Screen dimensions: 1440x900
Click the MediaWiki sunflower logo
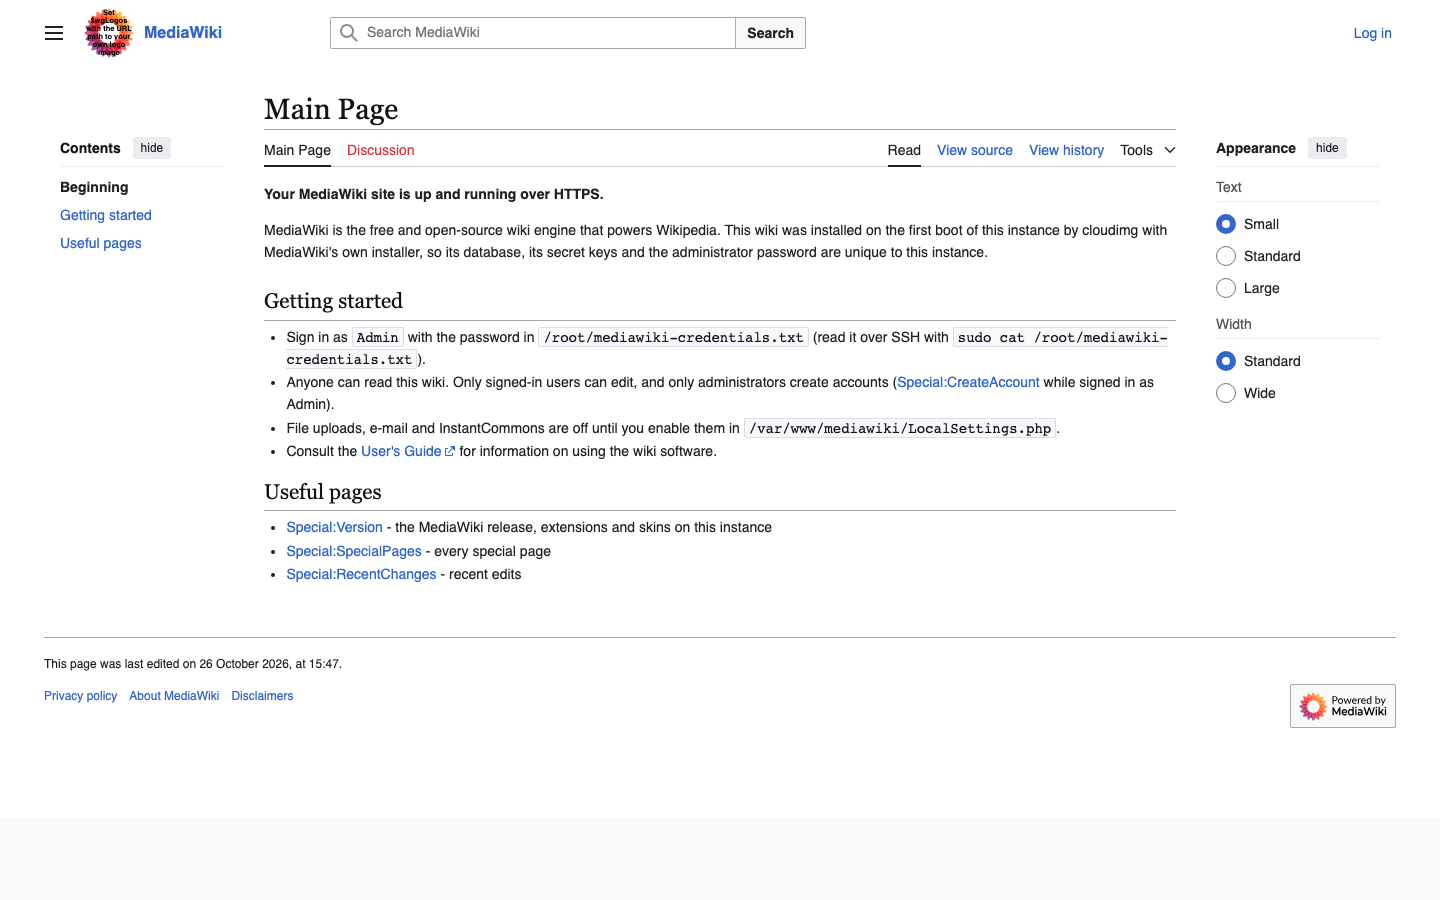coord(109,33)
